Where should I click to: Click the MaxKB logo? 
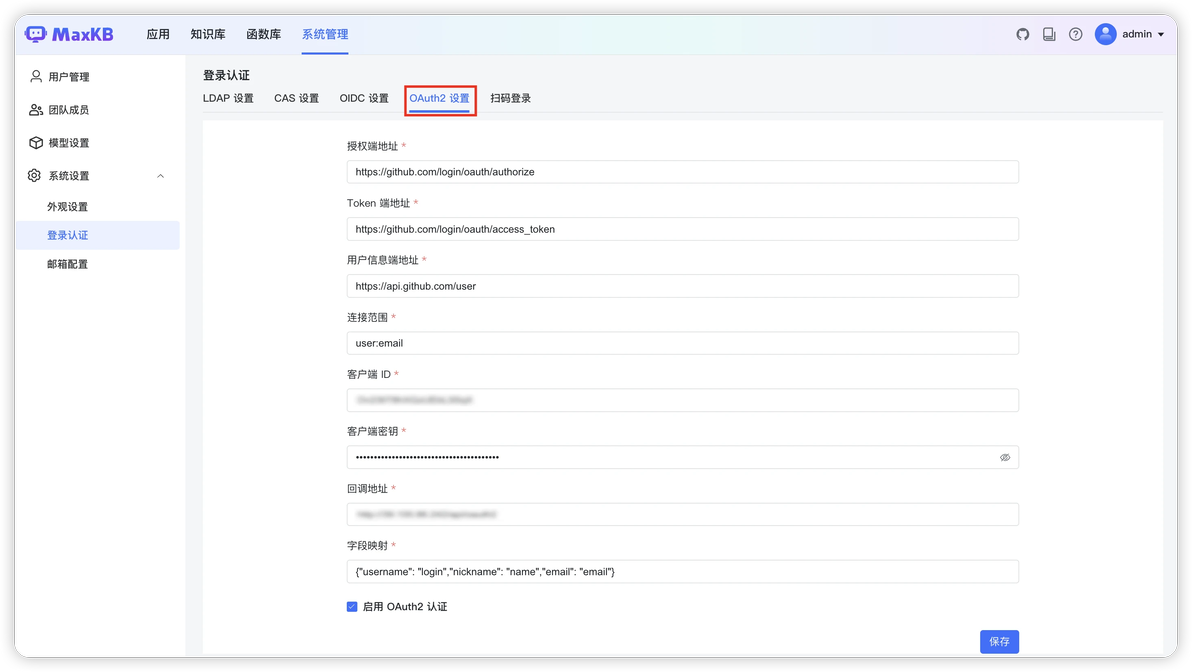pos(69,34)
